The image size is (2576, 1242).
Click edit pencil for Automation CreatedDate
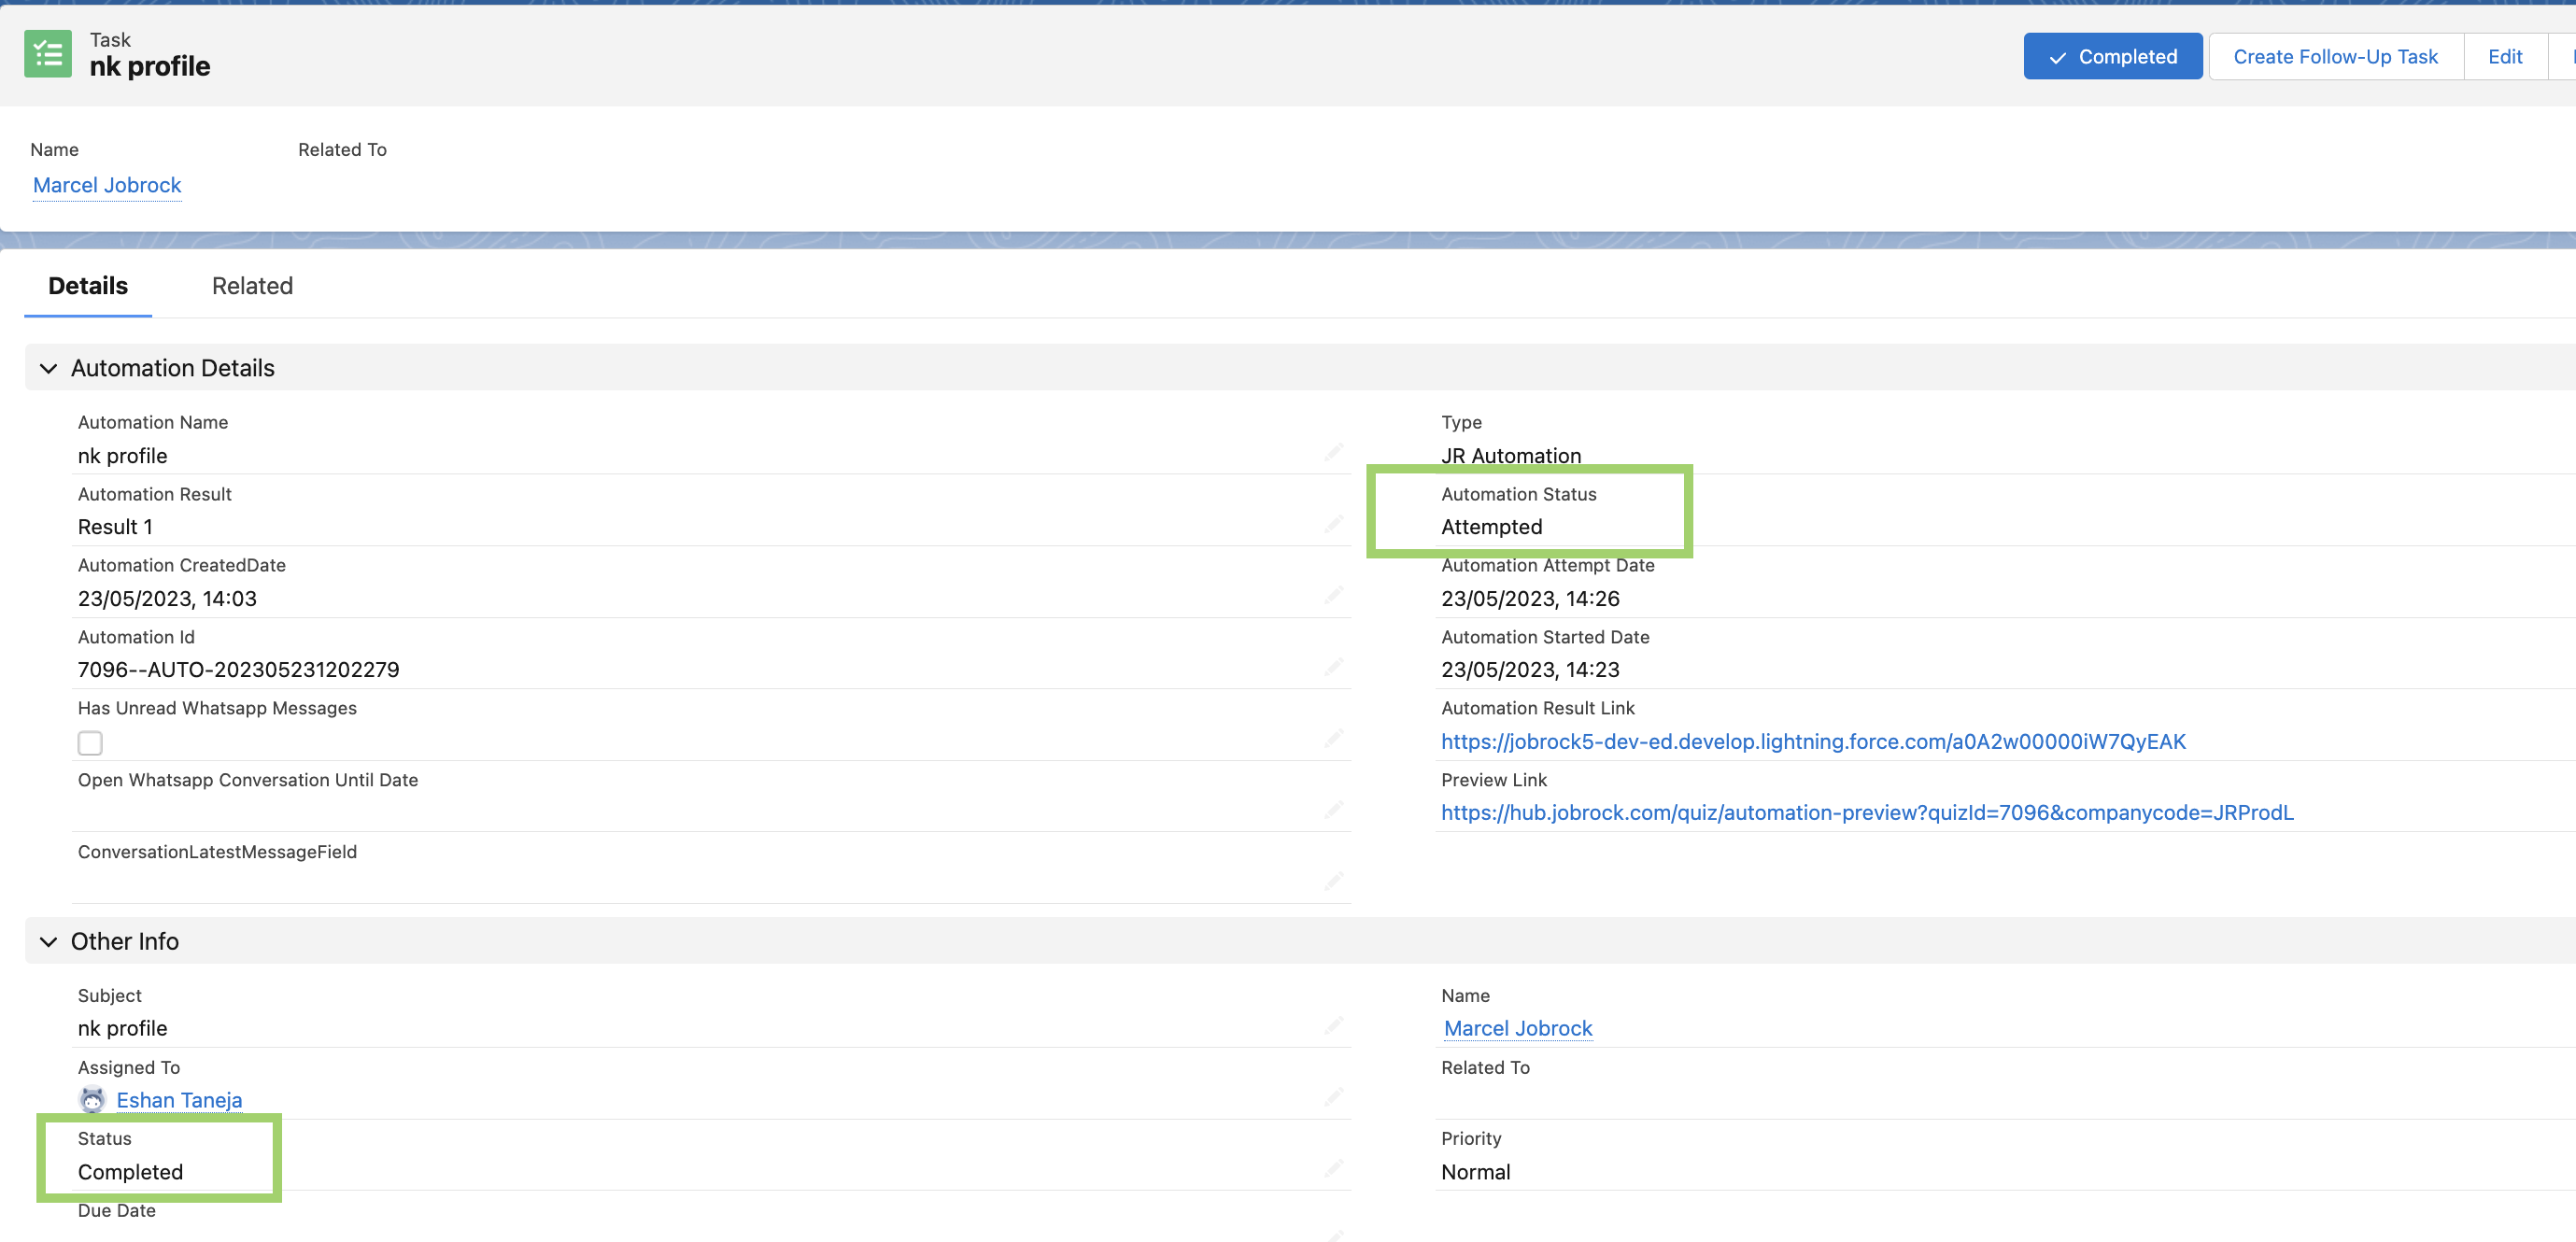[x=1333, y=595]
